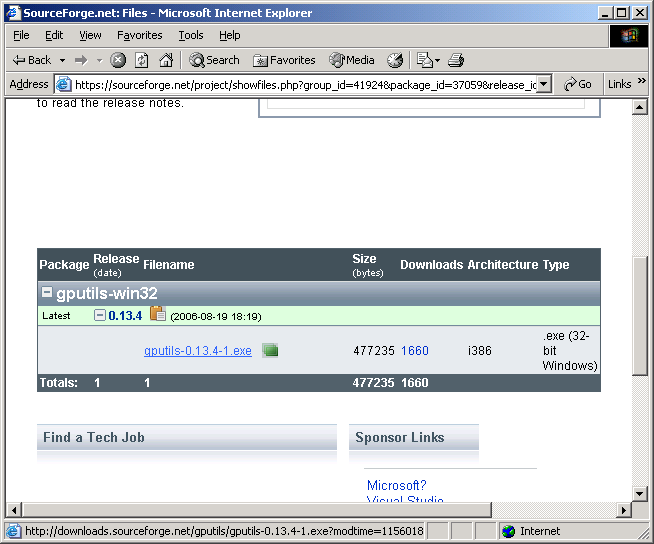This screenshot has height=544, width=654.
Task: Open the 0.13.4 release link
Action: point(125,316)
